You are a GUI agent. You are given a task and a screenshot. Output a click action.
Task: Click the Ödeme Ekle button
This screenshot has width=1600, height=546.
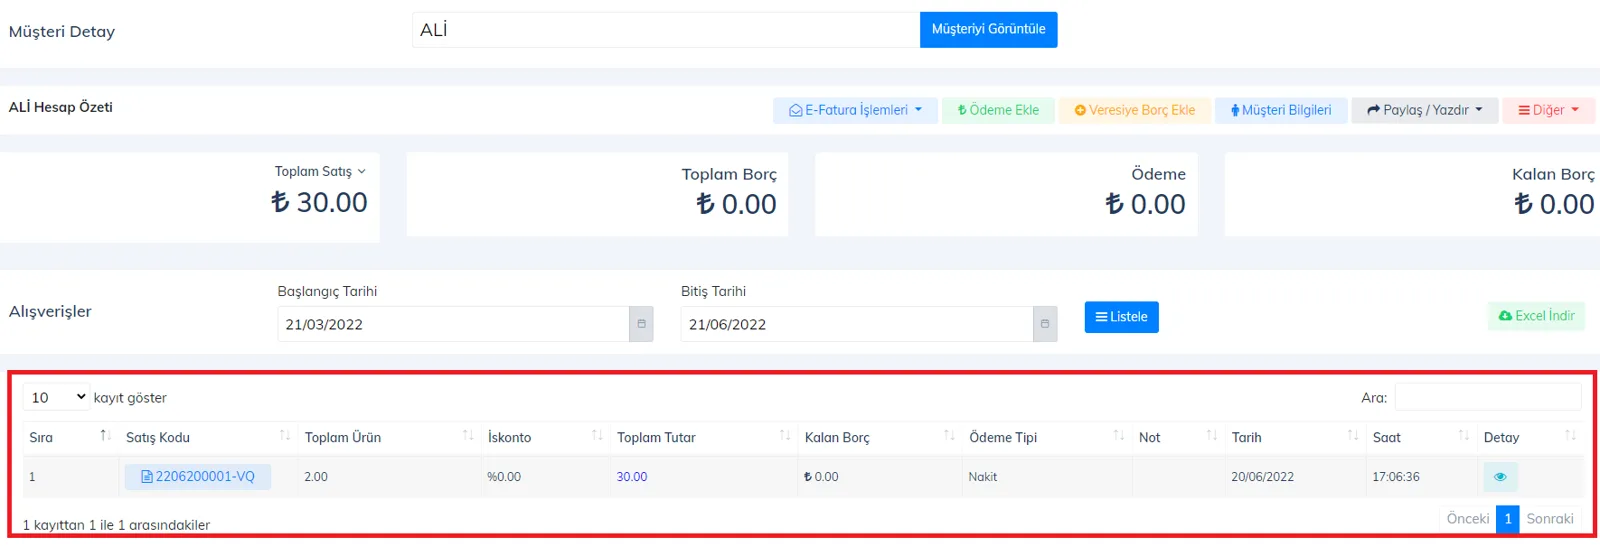pyautogui.click(x=998, y=110)
